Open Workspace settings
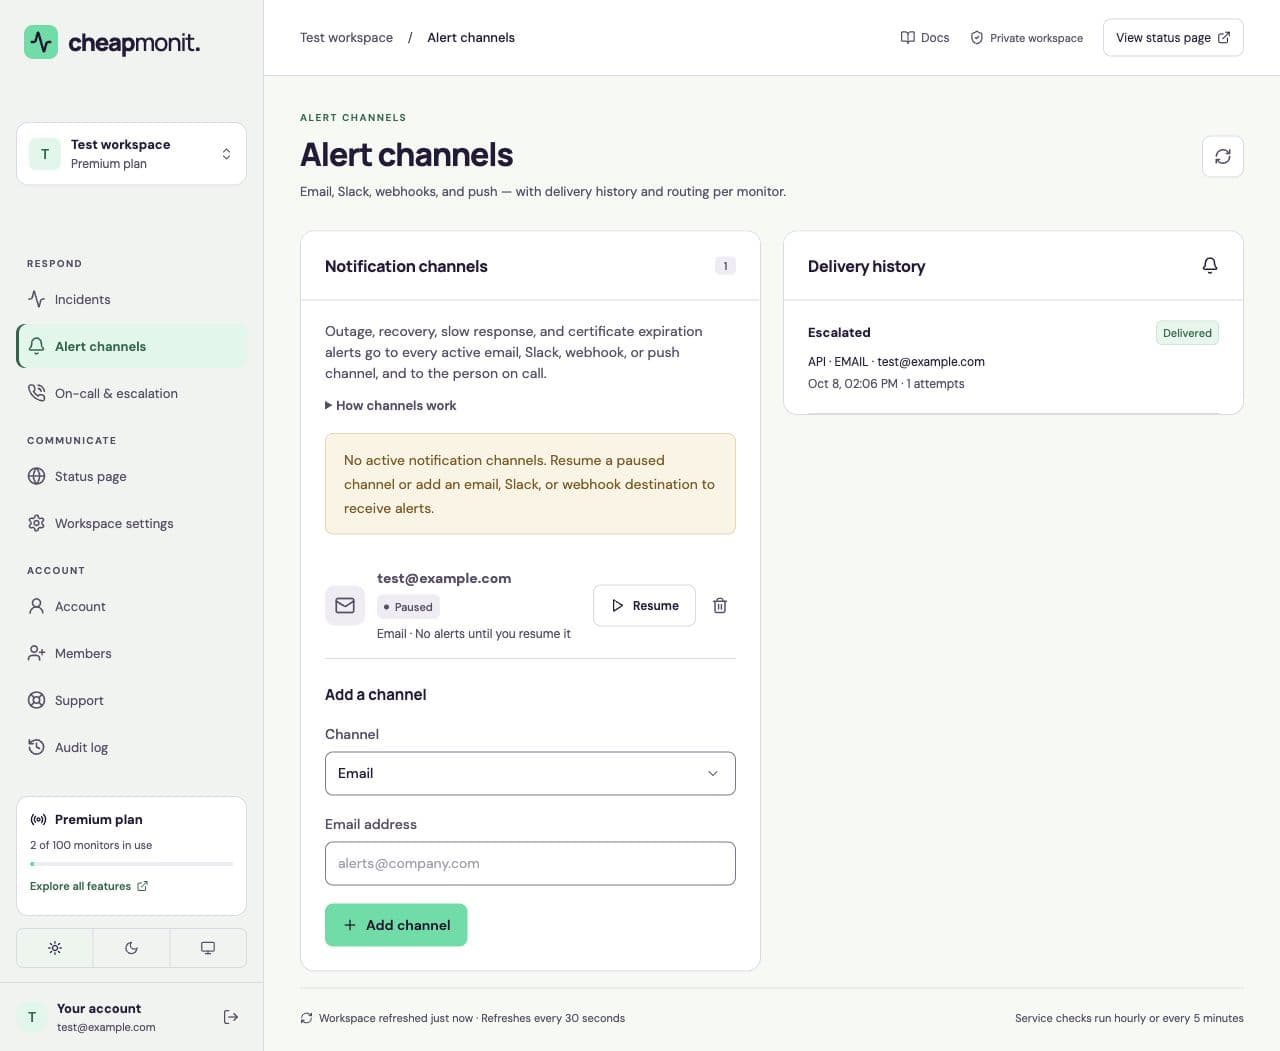Viewport: 1280px width, 1051px height. (131, 523)
